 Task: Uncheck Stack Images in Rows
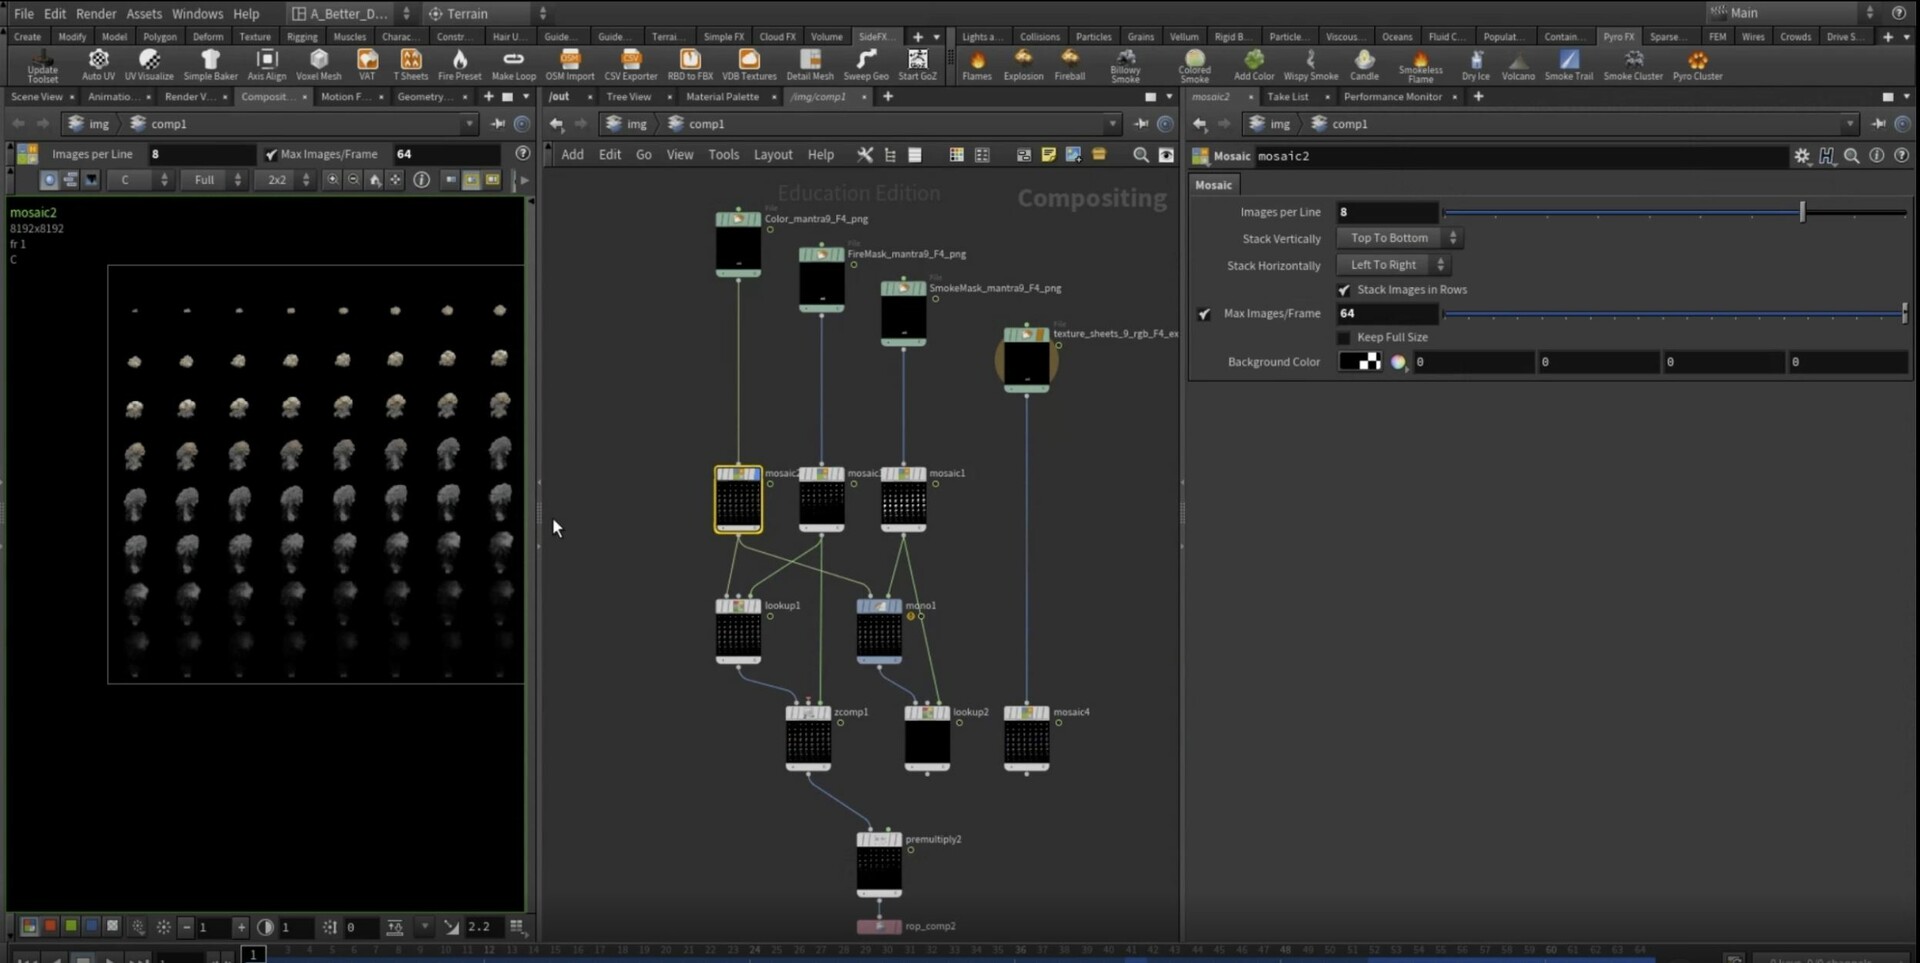[1345, 289]
